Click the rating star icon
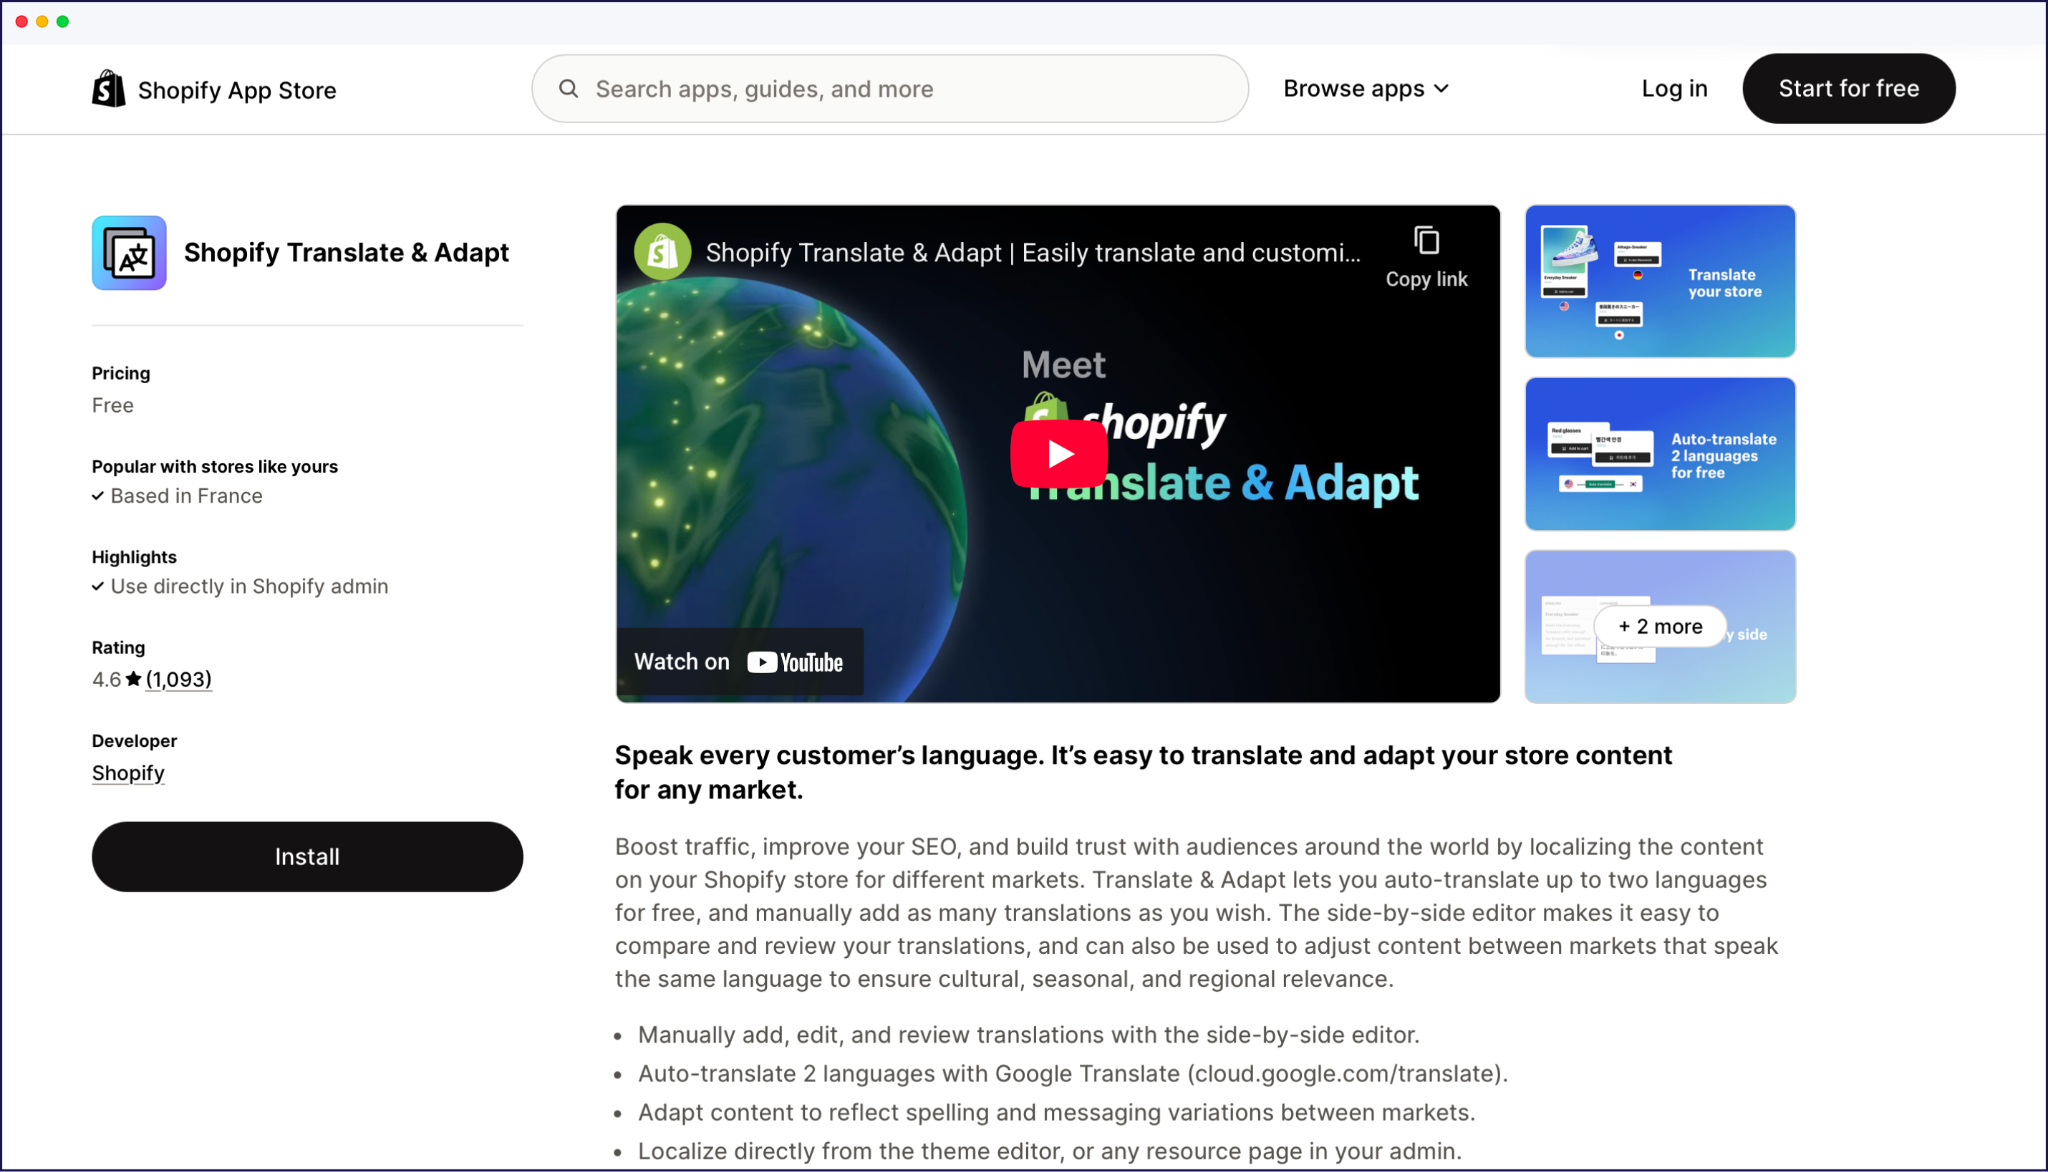Viewport: 2048px width, 1172px height. coord(133,680)
